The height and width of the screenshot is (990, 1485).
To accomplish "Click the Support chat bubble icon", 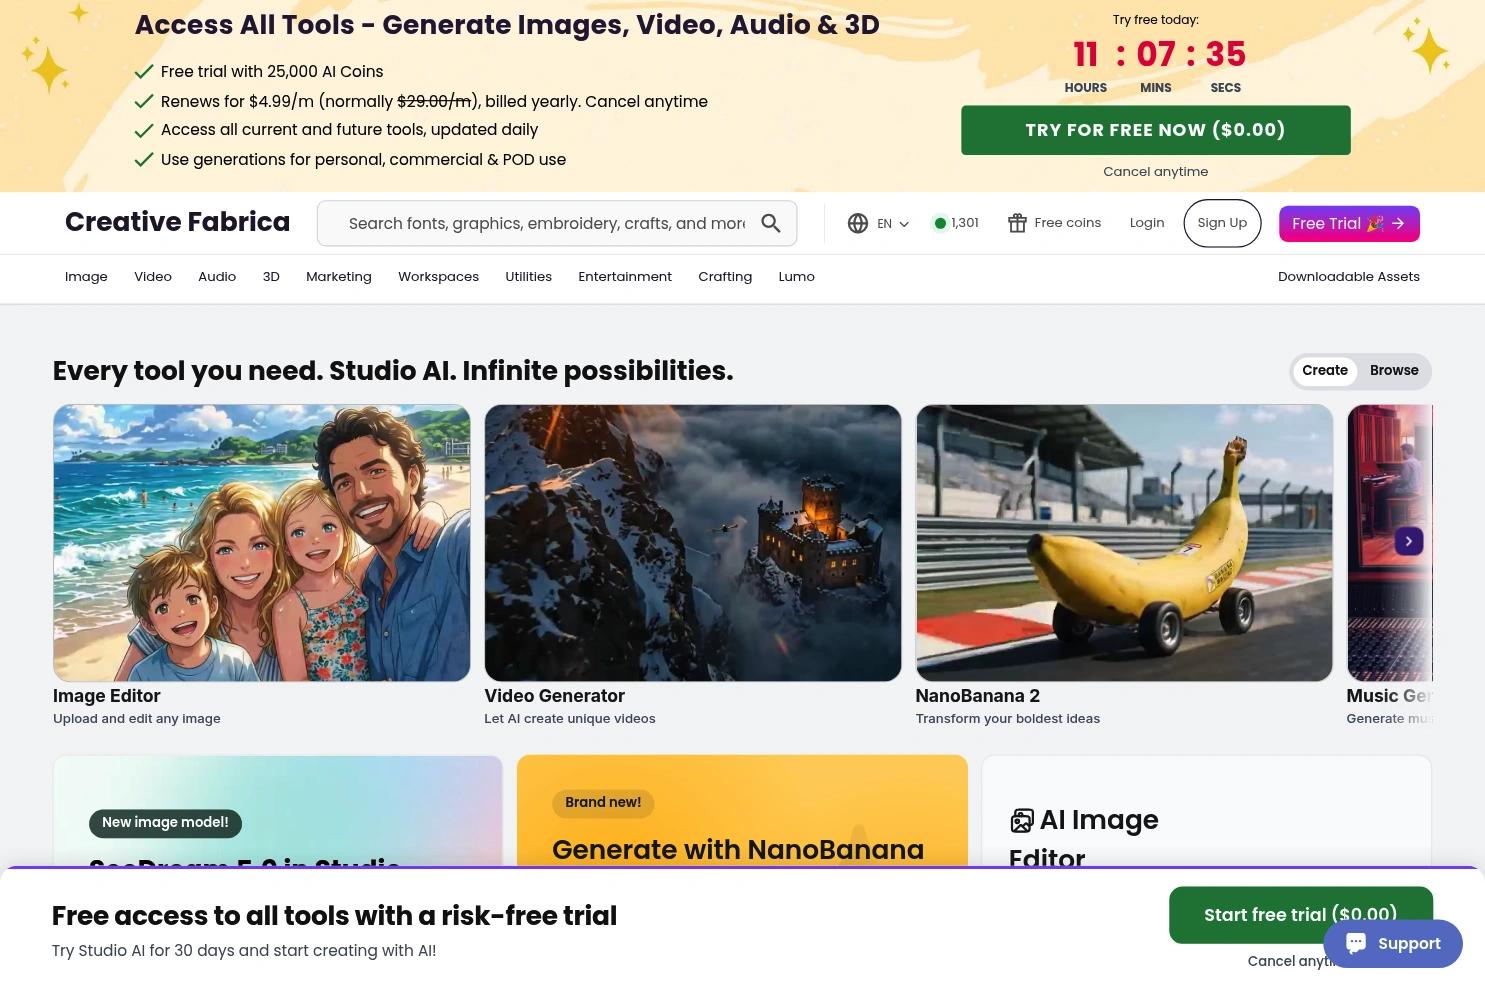I will click(1356, 943).
